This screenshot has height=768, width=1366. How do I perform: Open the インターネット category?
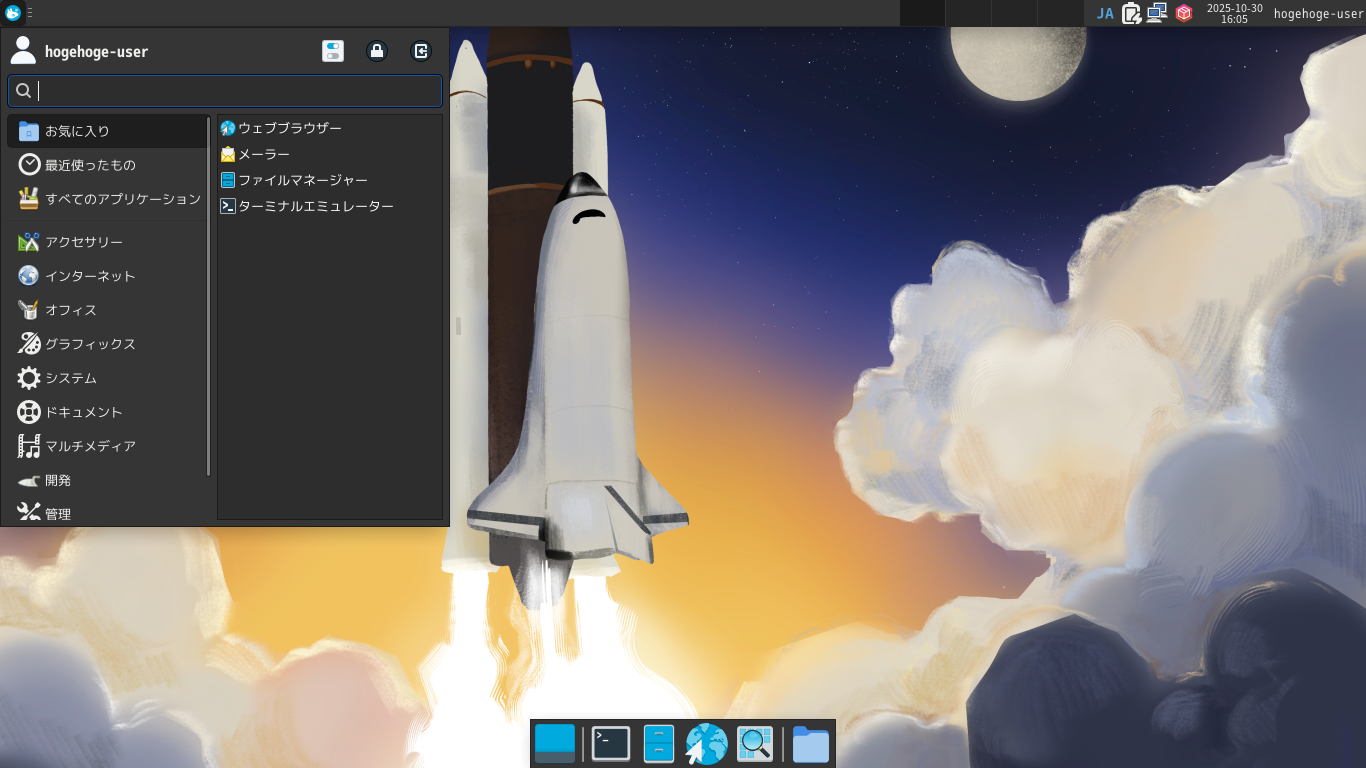tap(107, 276)
